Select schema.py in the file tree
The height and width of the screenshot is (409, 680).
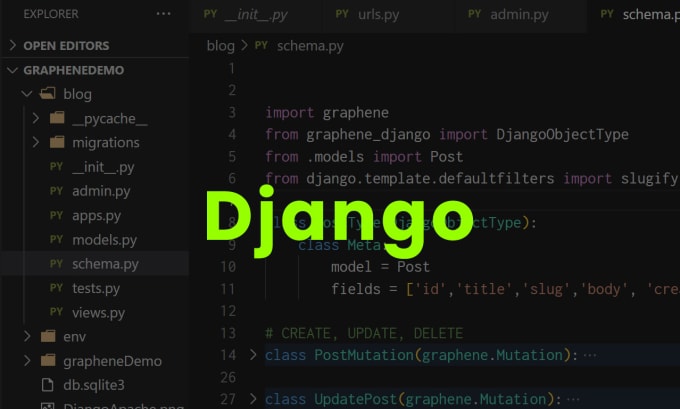[x=105, y=264]
